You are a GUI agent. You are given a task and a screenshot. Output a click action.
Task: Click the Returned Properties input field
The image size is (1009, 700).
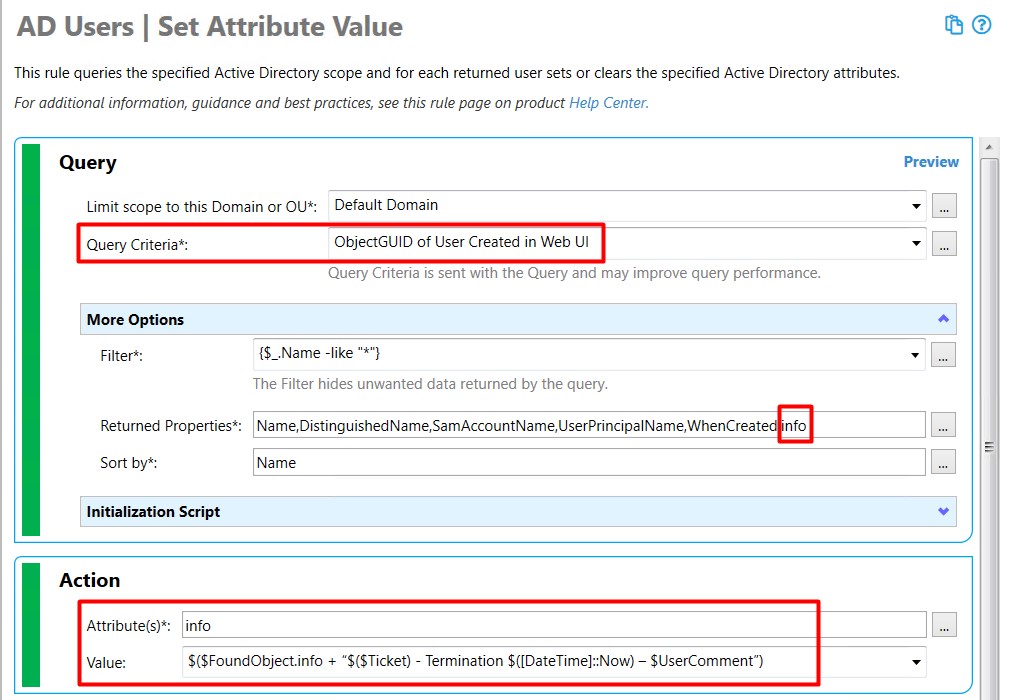589,425
